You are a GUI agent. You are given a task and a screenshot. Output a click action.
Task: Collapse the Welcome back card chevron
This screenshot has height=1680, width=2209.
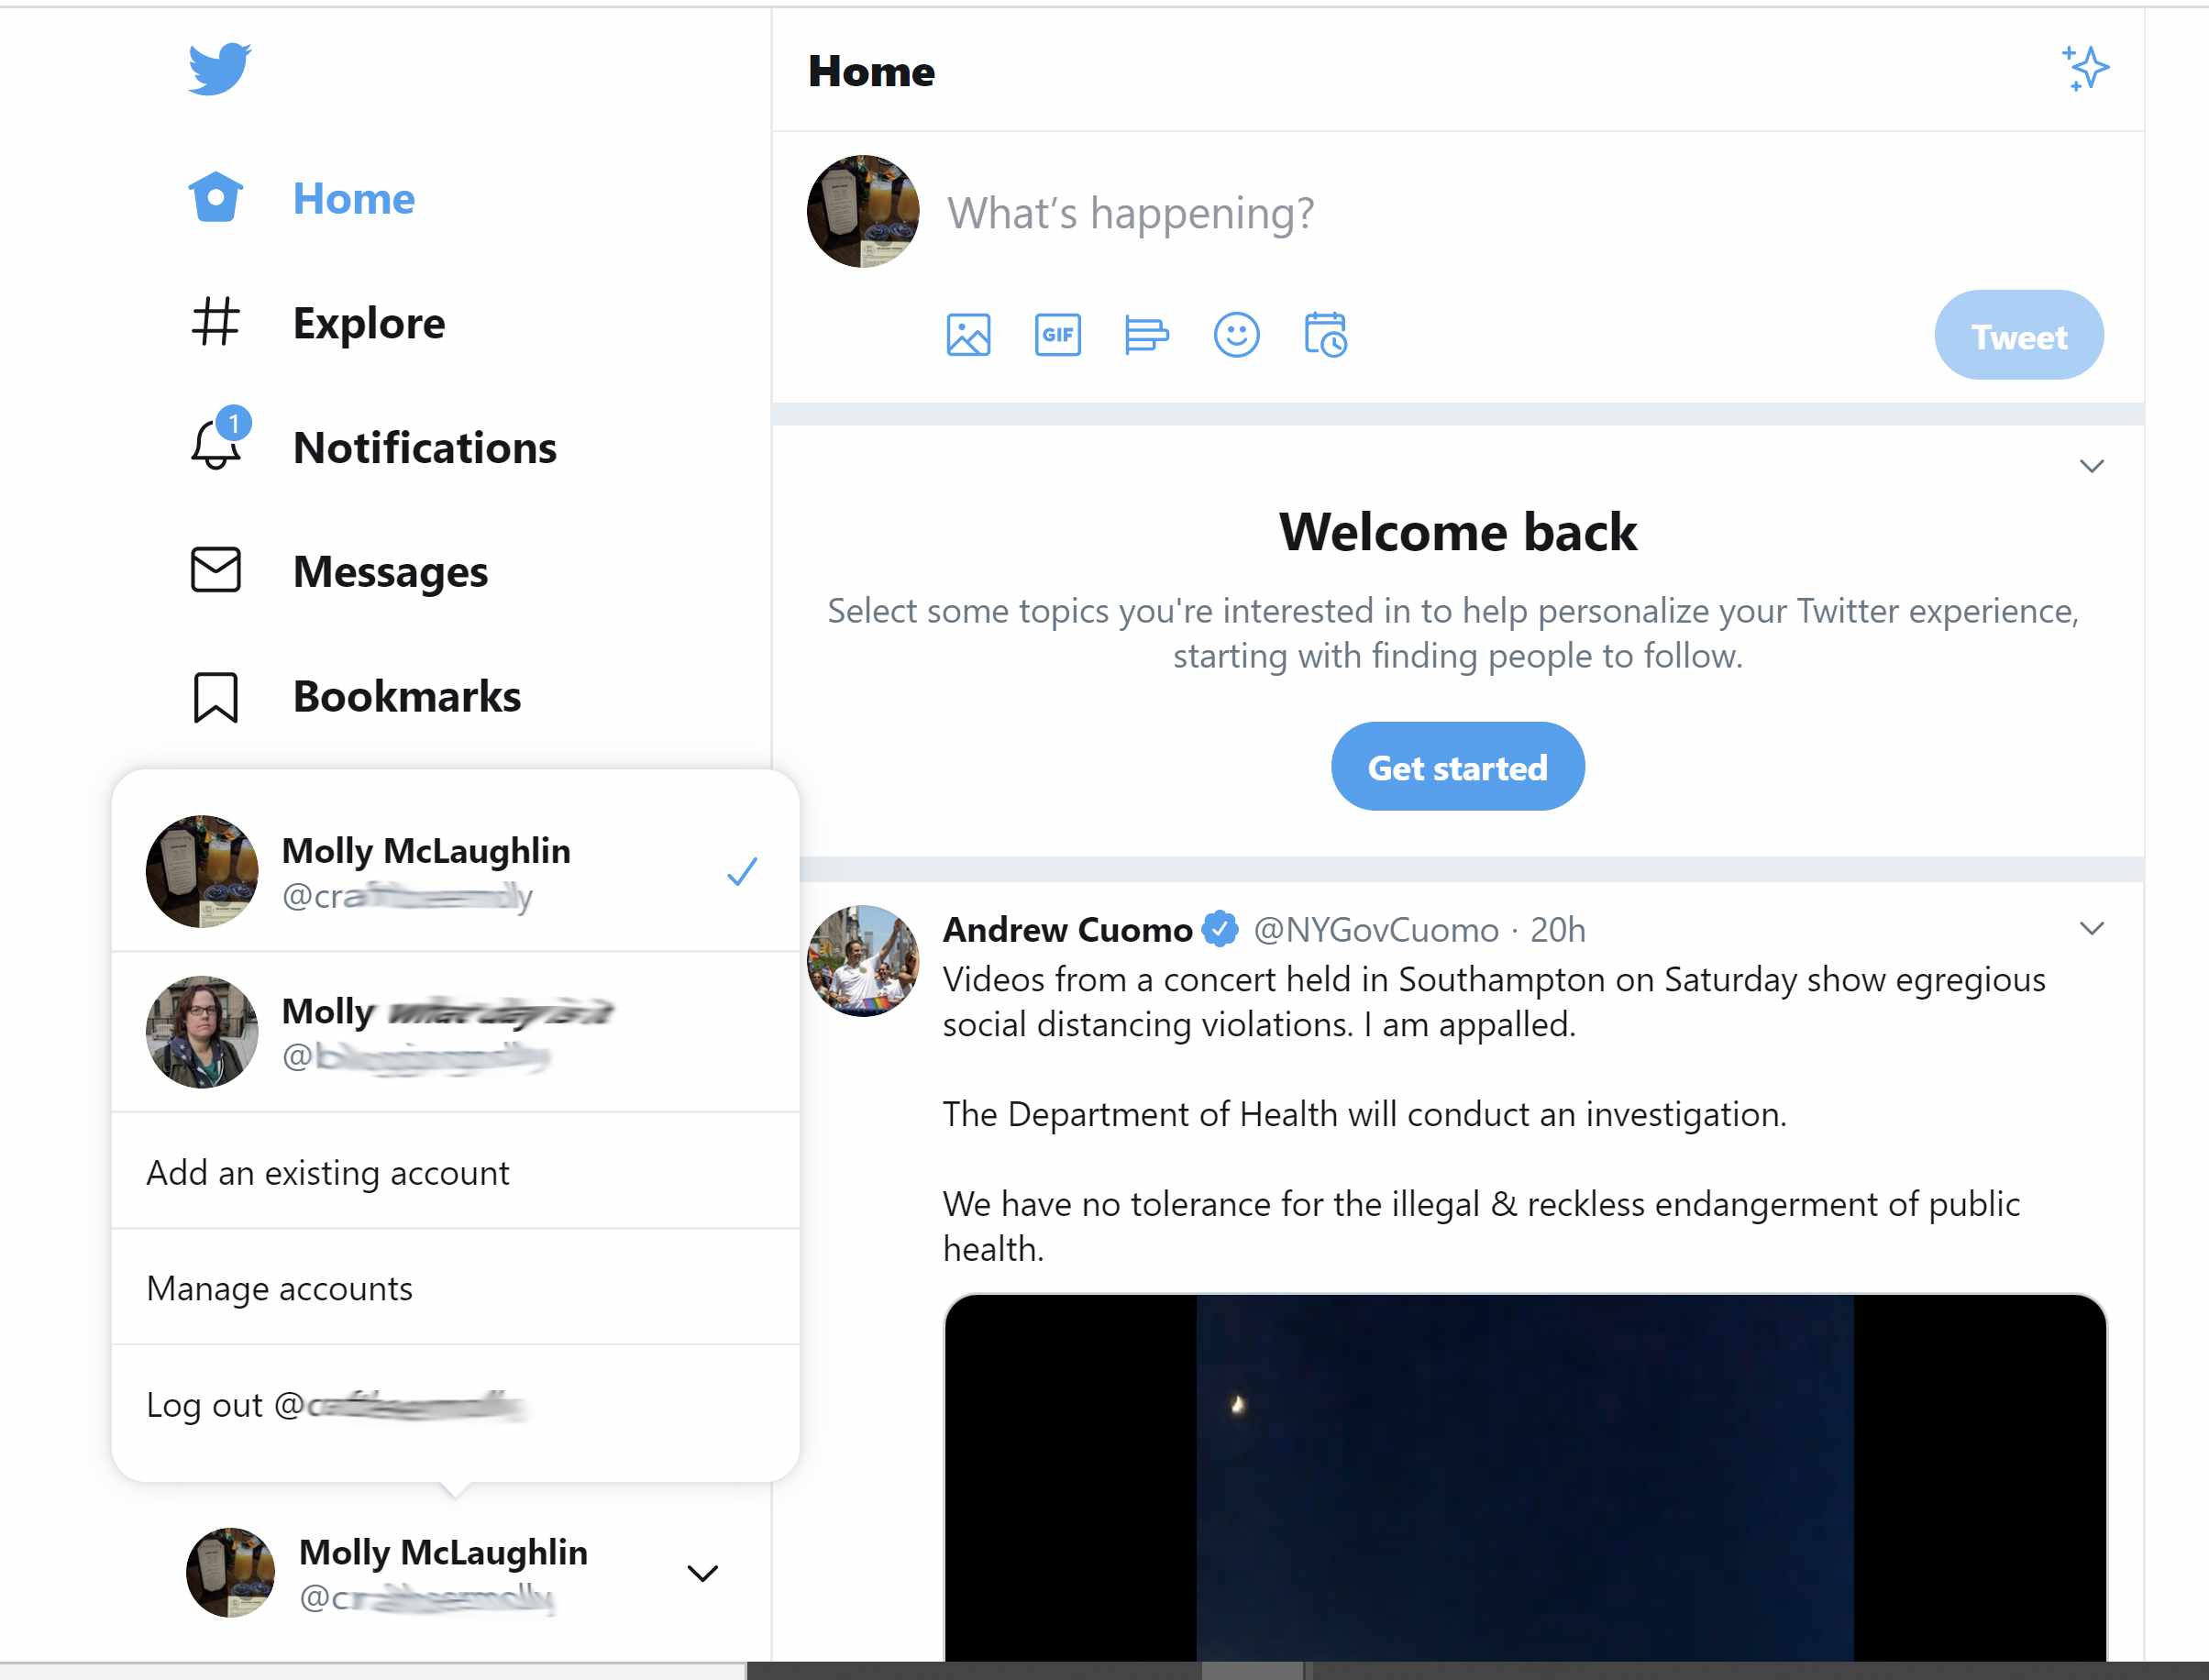[x=2091, y=466]
